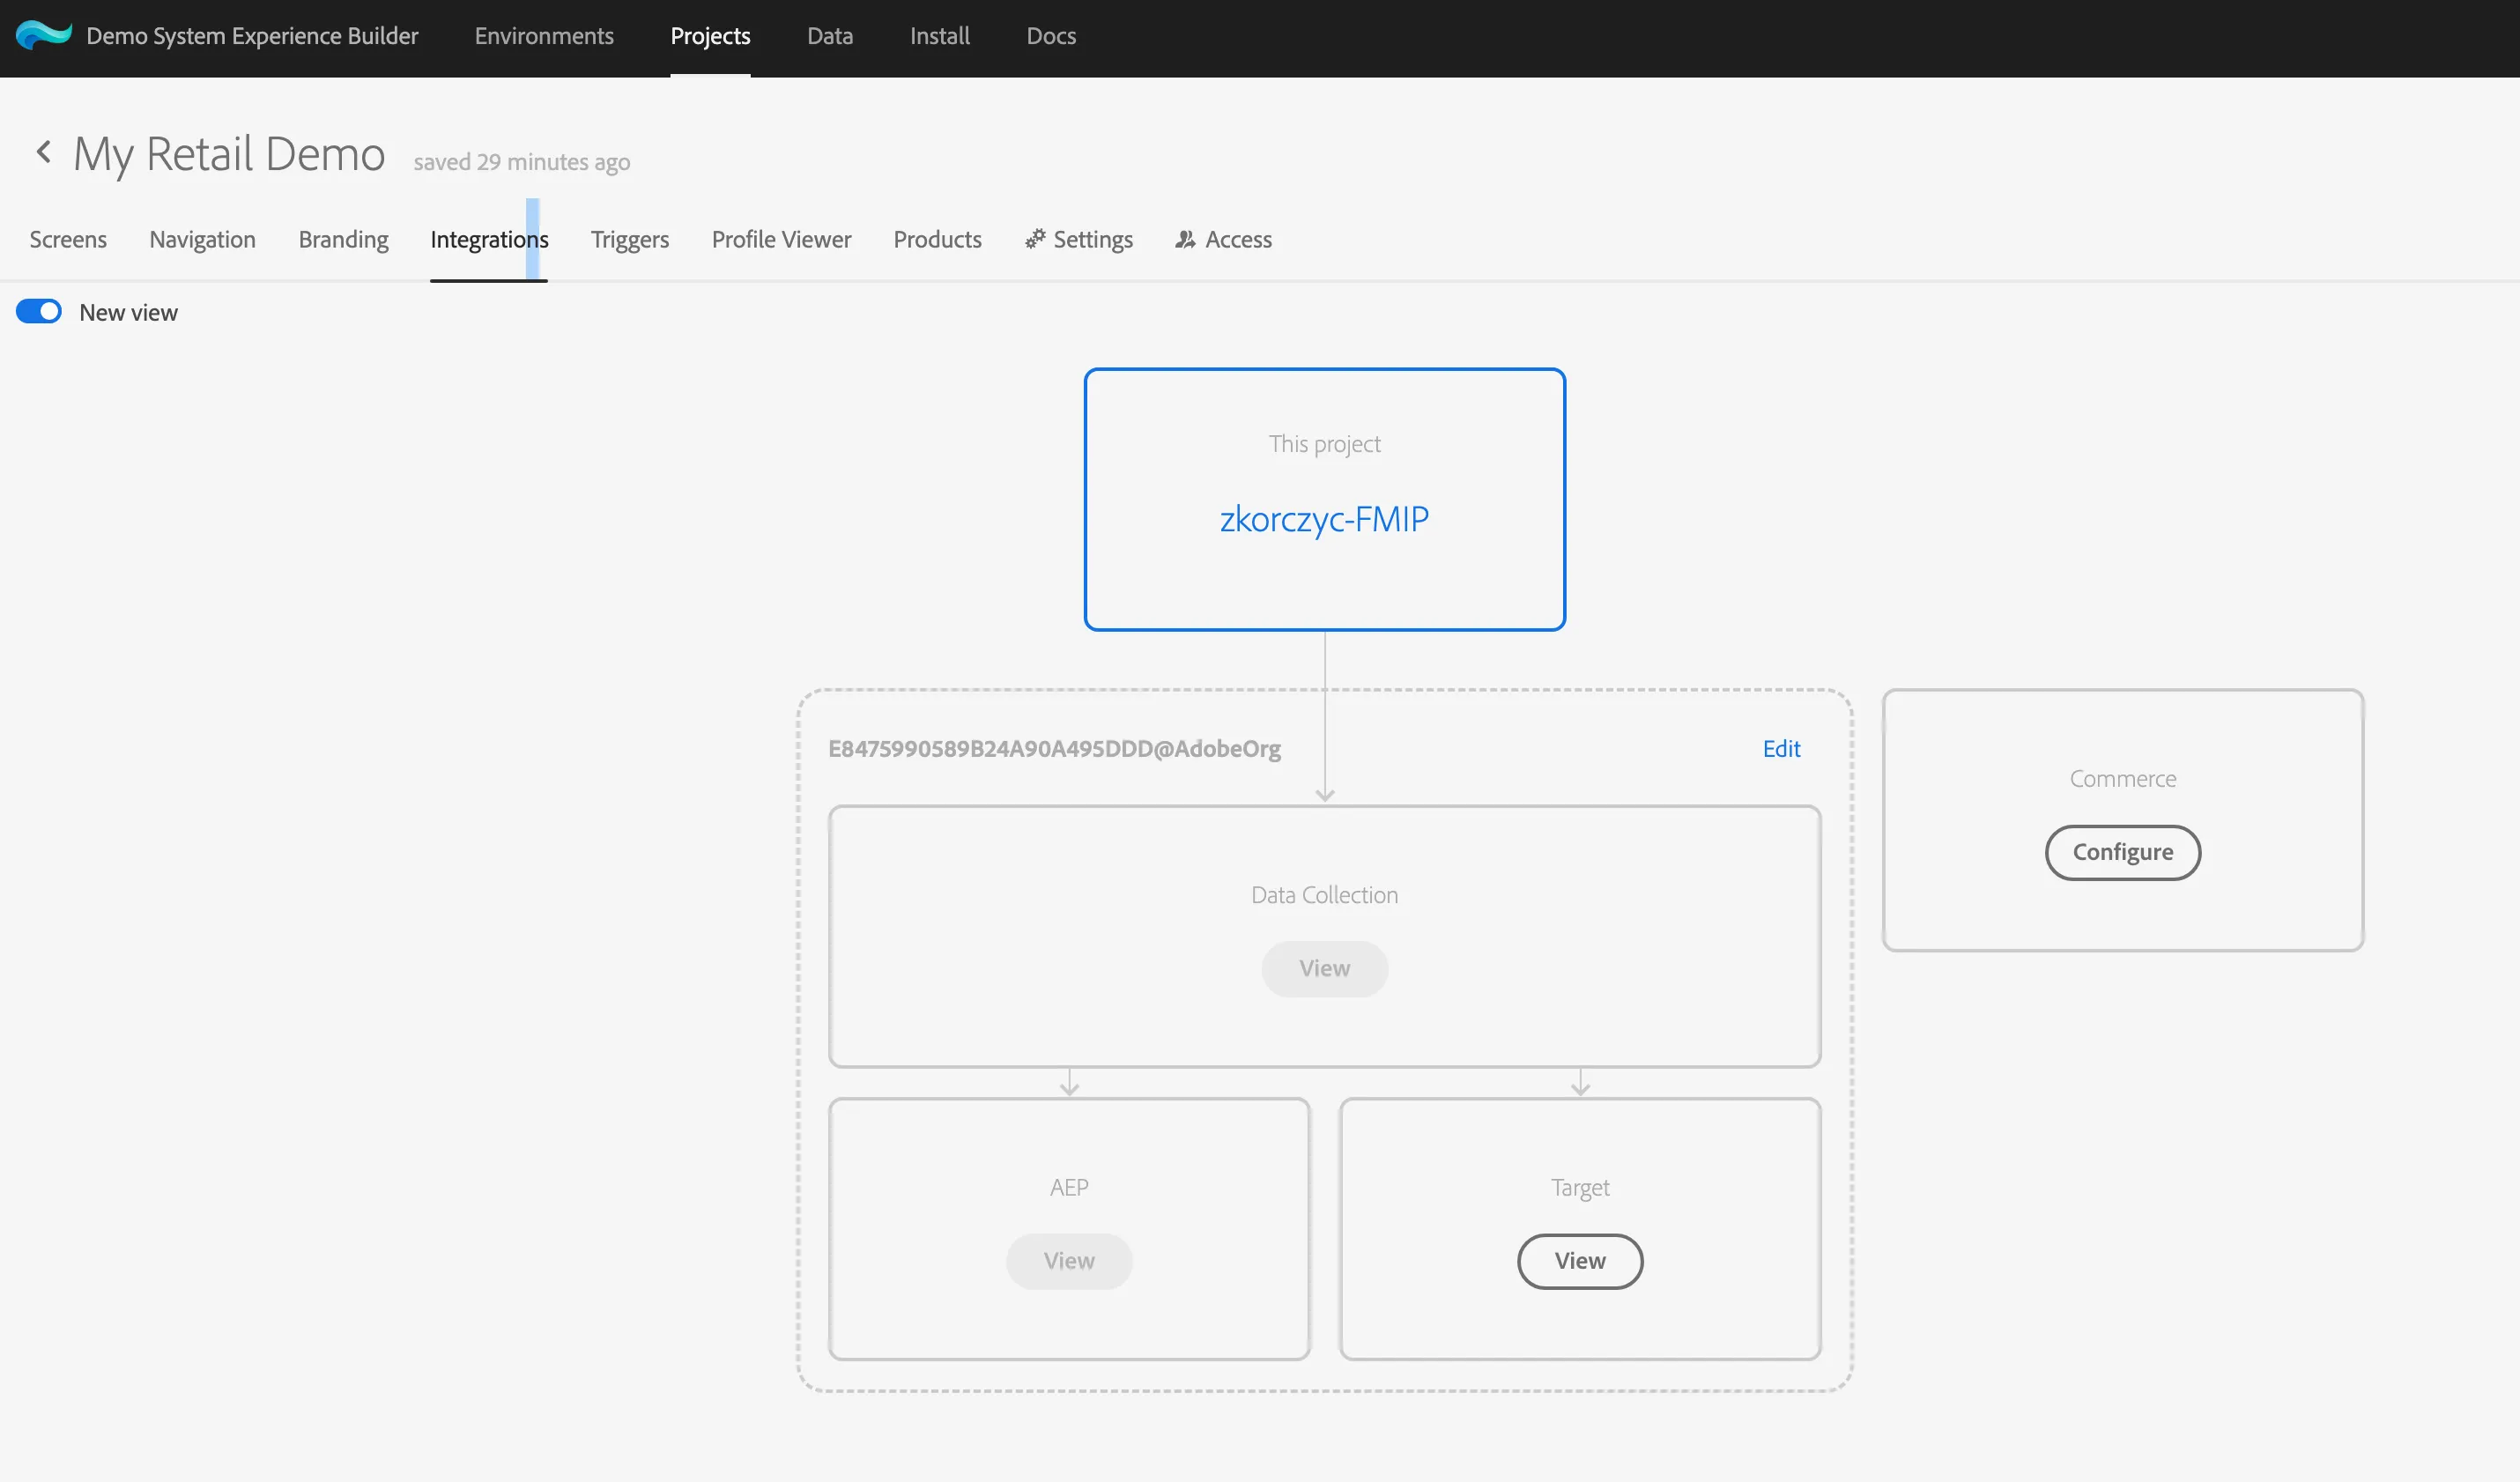Select the Integrations tab
The image size is (2520, 1482).
coord(489,239)
